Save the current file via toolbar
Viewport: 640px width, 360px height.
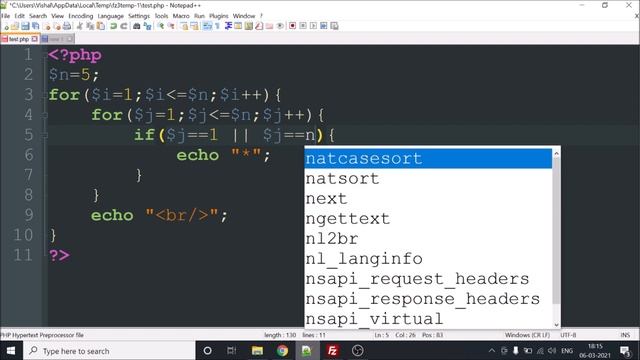click(25, 26)
